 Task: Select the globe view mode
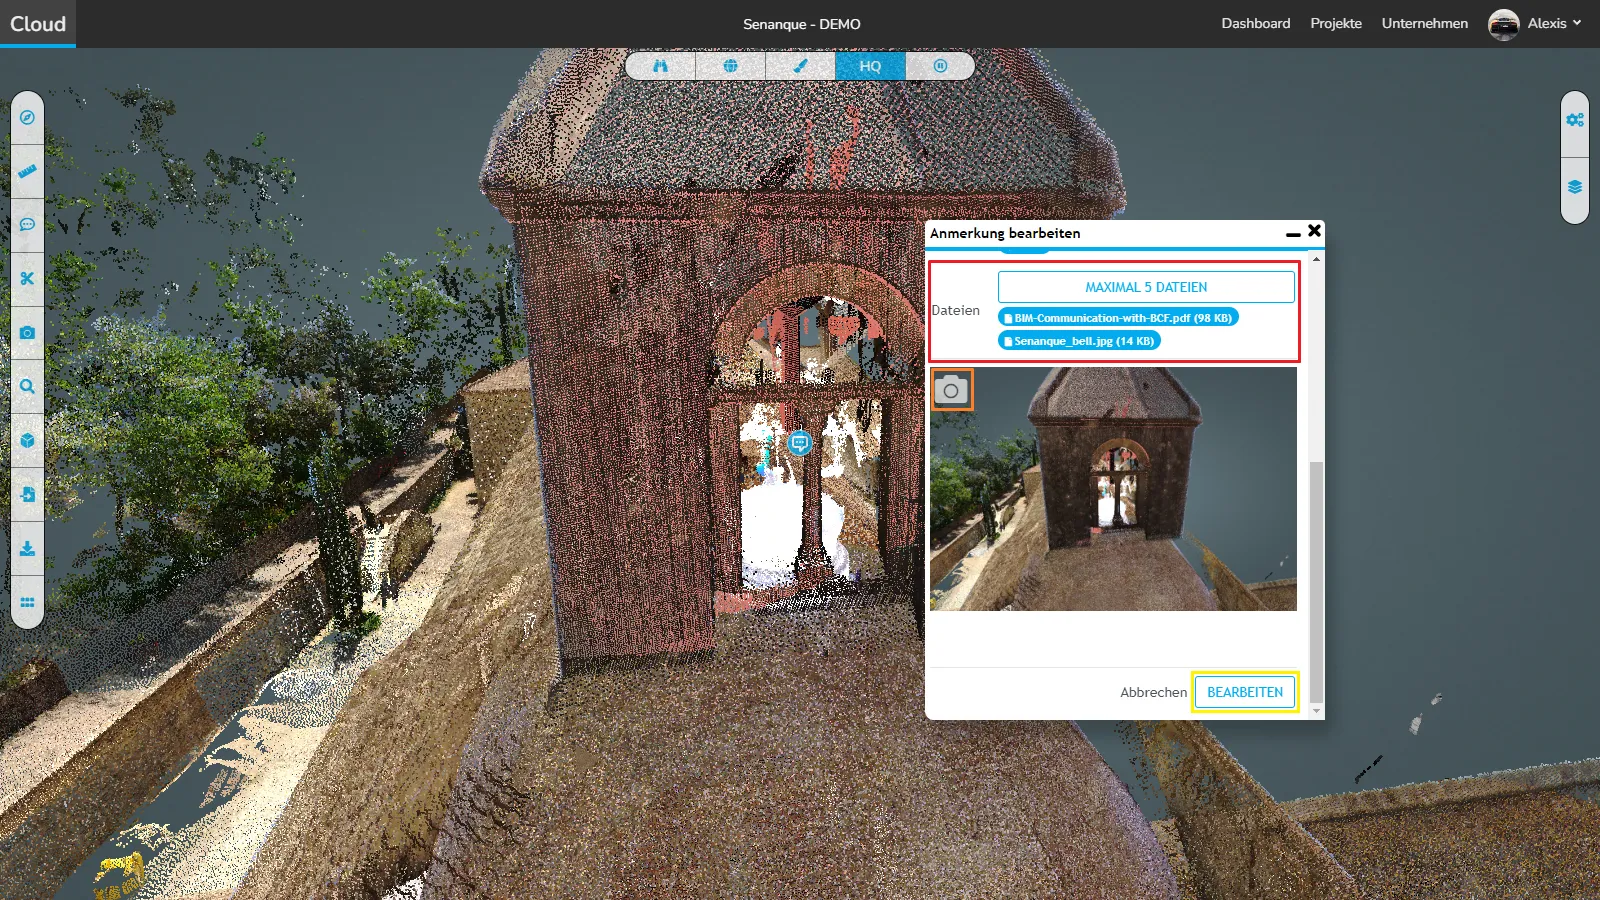(x=730, y=66)
